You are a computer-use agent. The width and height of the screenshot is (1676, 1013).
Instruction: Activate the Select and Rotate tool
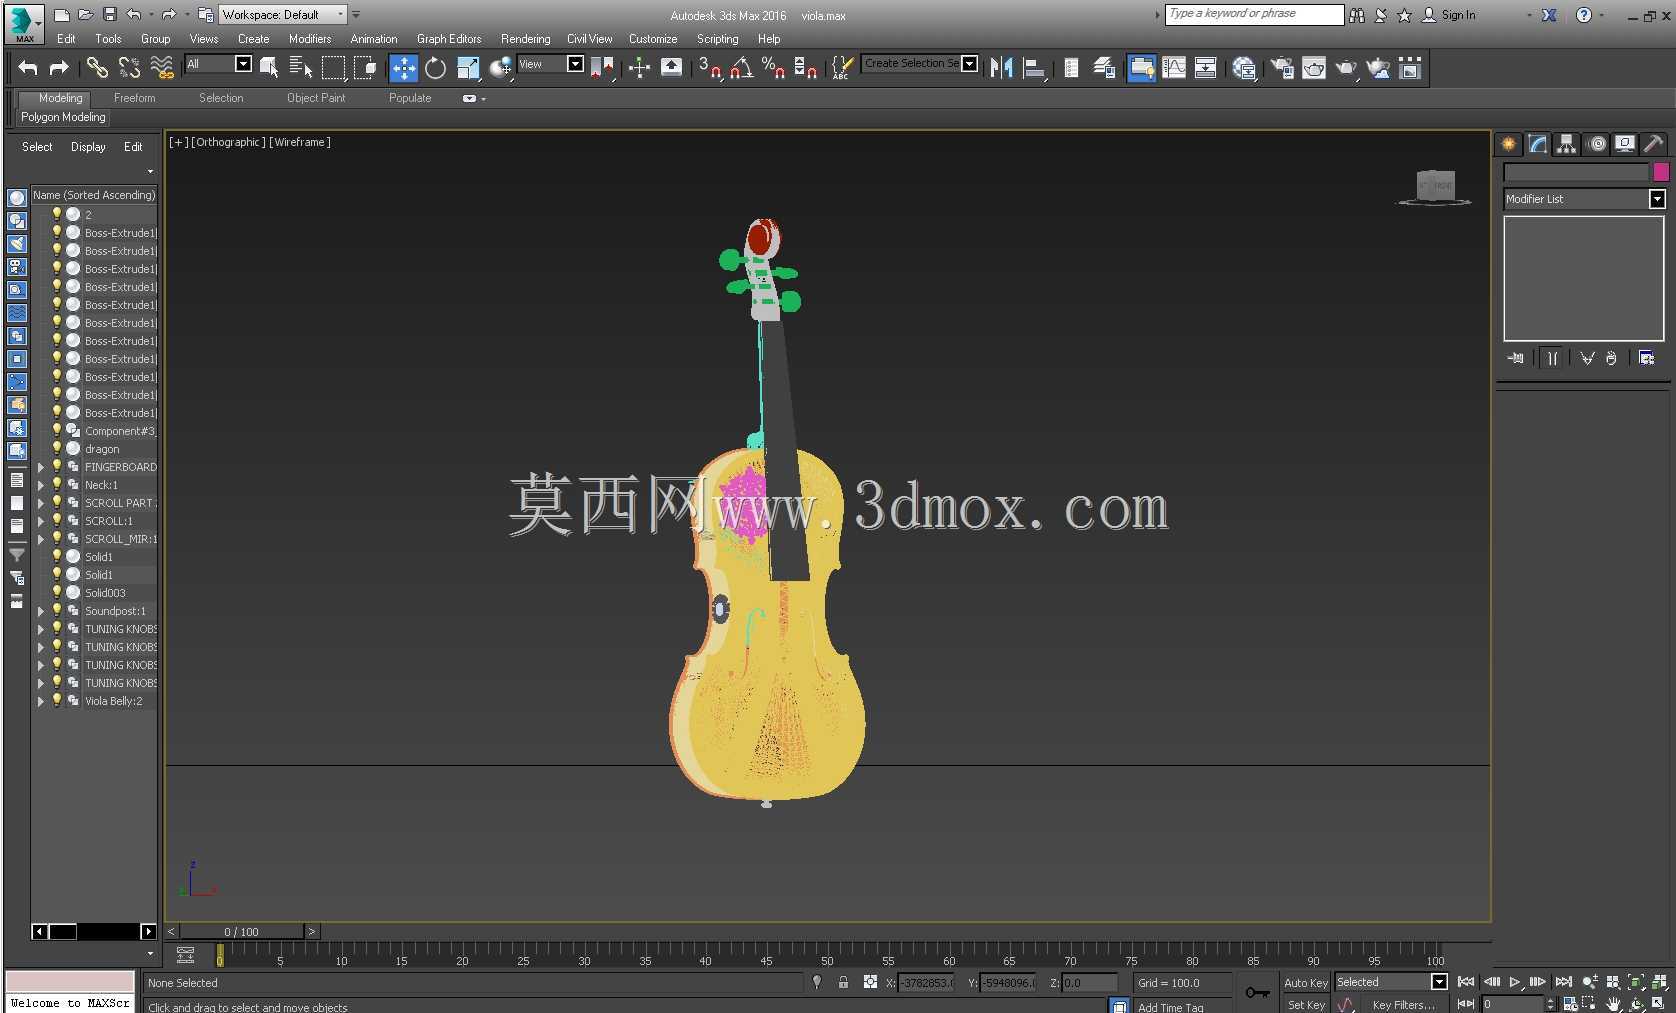coord(435,67)
